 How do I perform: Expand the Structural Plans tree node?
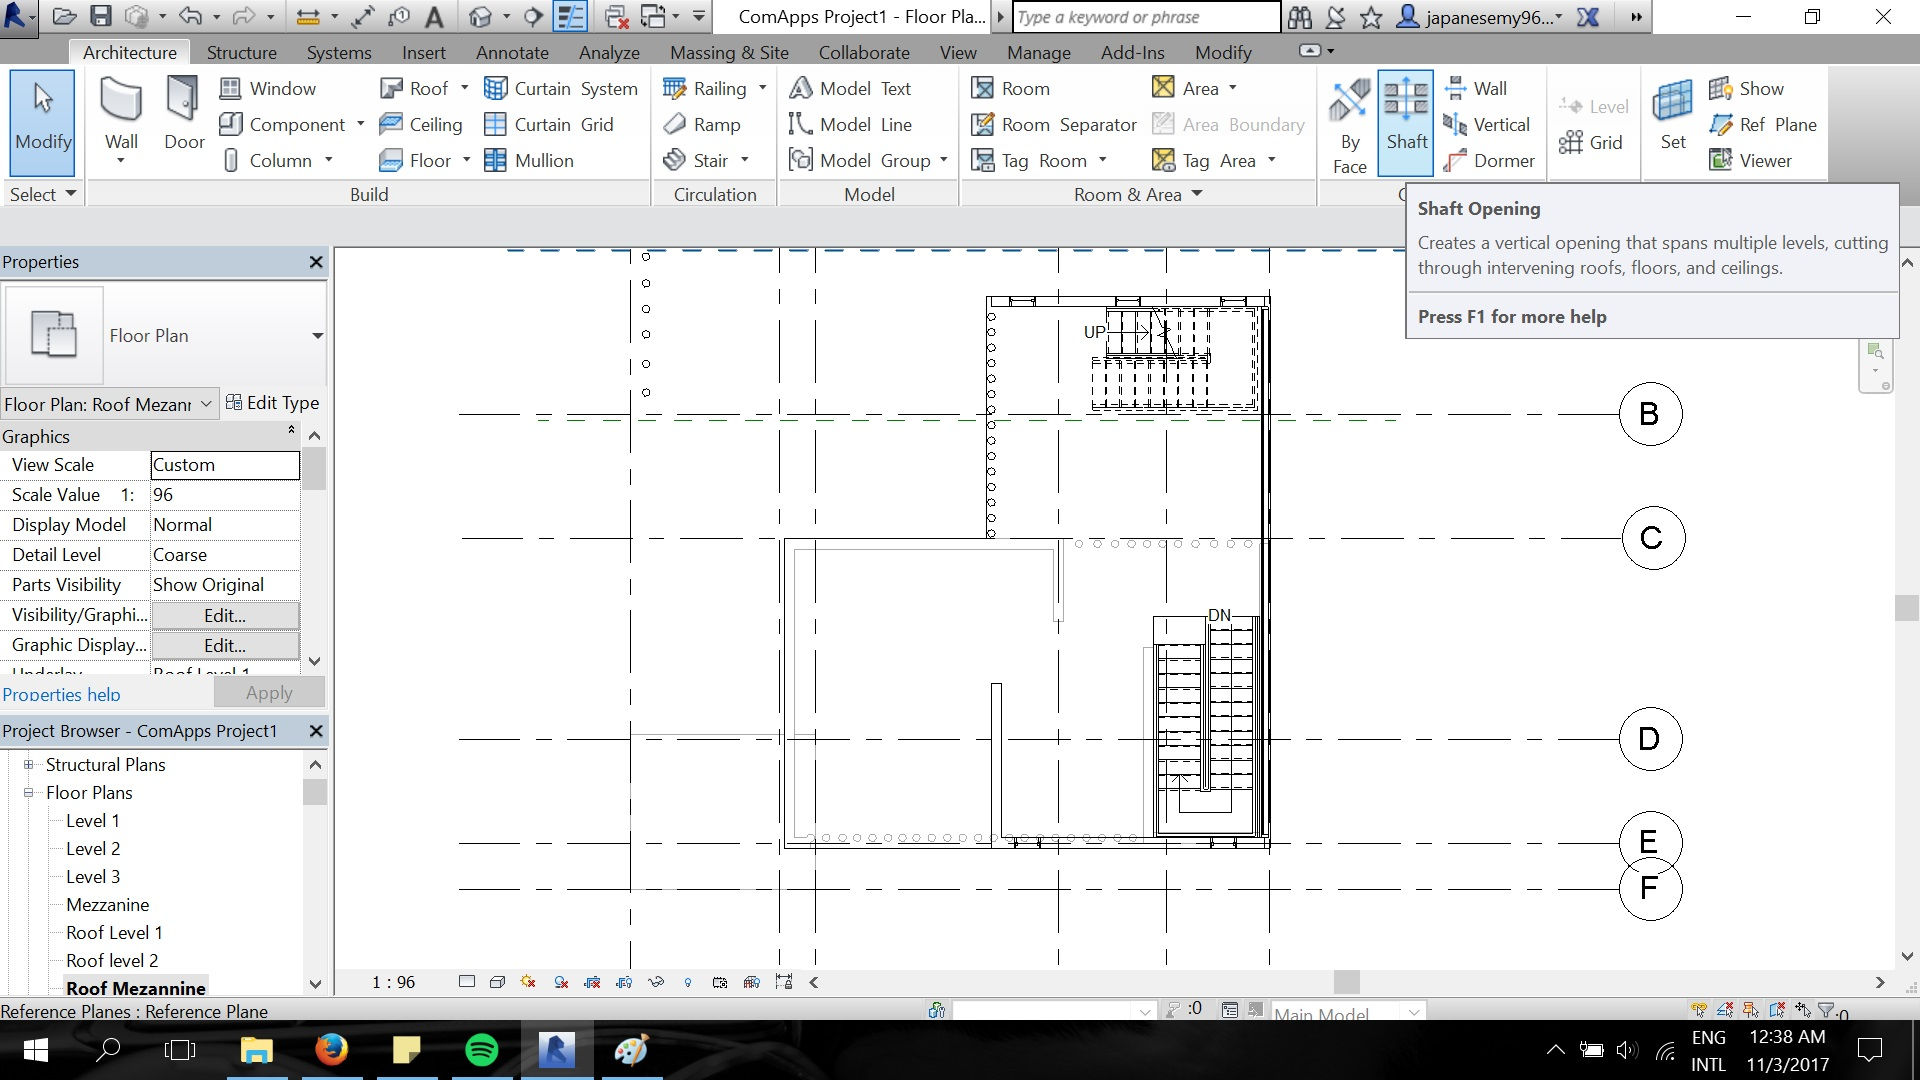click(28, 764)
